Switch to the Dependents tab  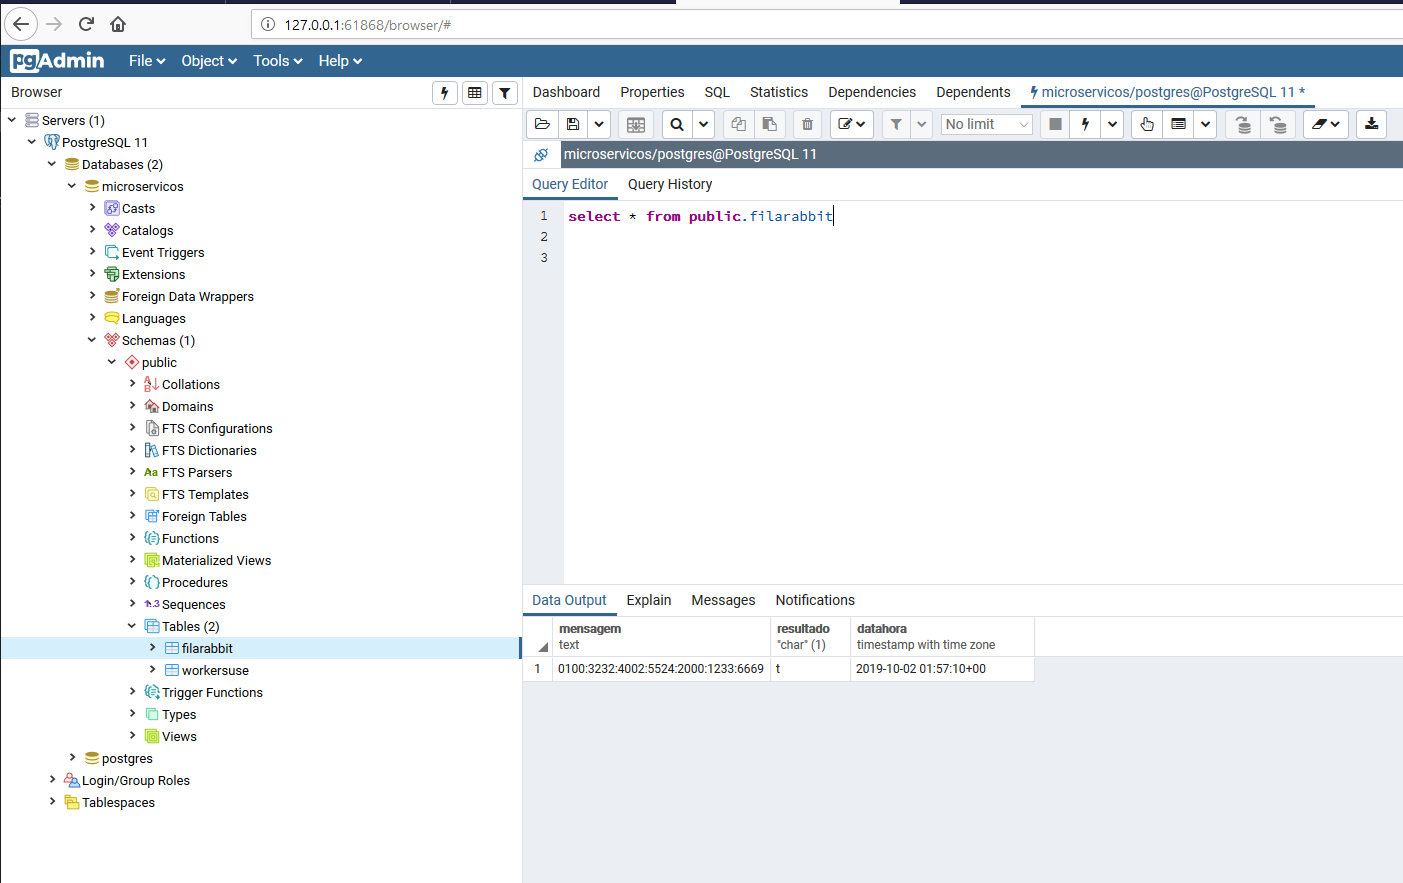(x=973, y=92)
